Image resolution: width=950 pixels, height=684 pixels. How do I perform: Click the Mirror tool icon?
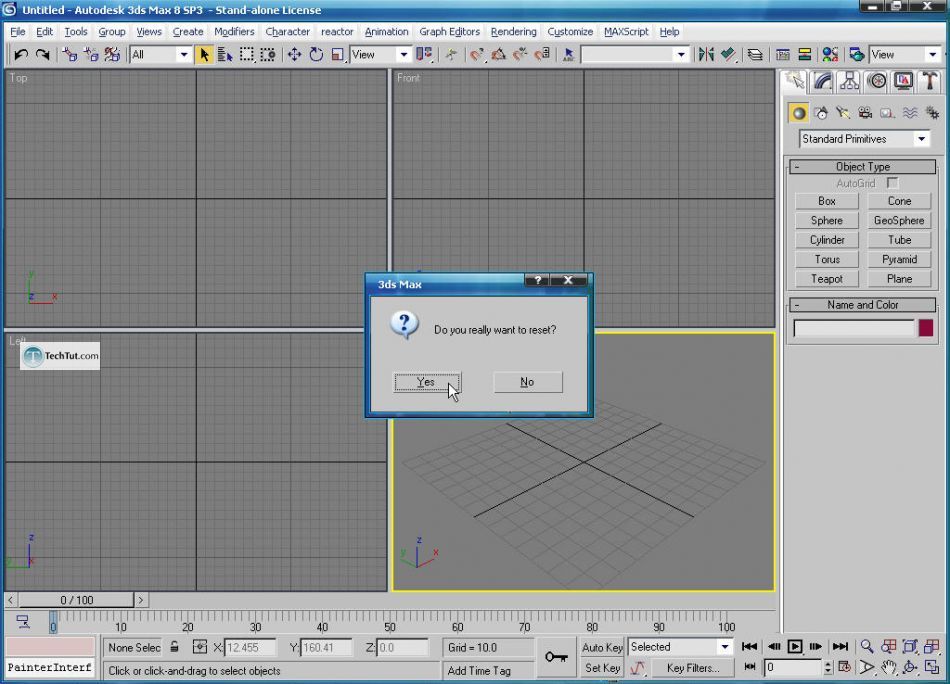(706, 55)
